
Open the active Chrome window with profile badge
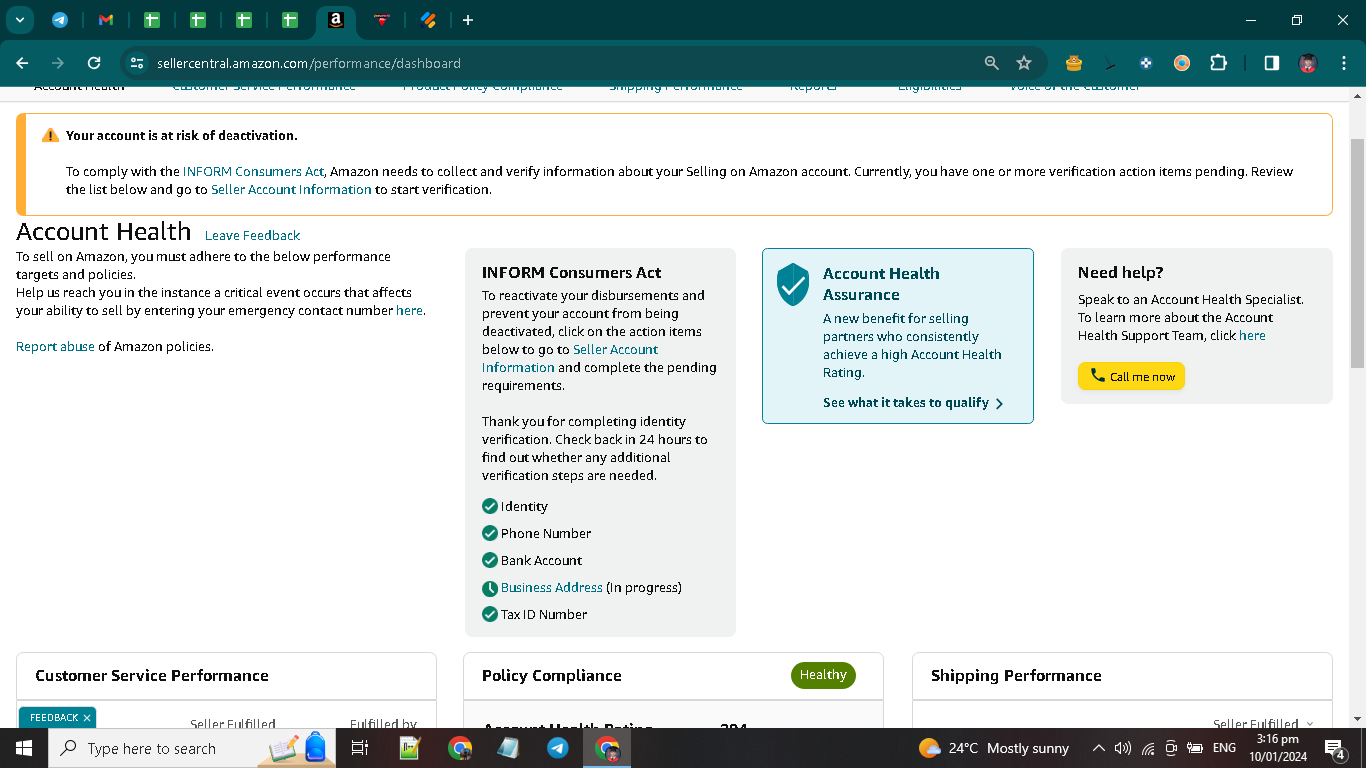coord(607,748)
